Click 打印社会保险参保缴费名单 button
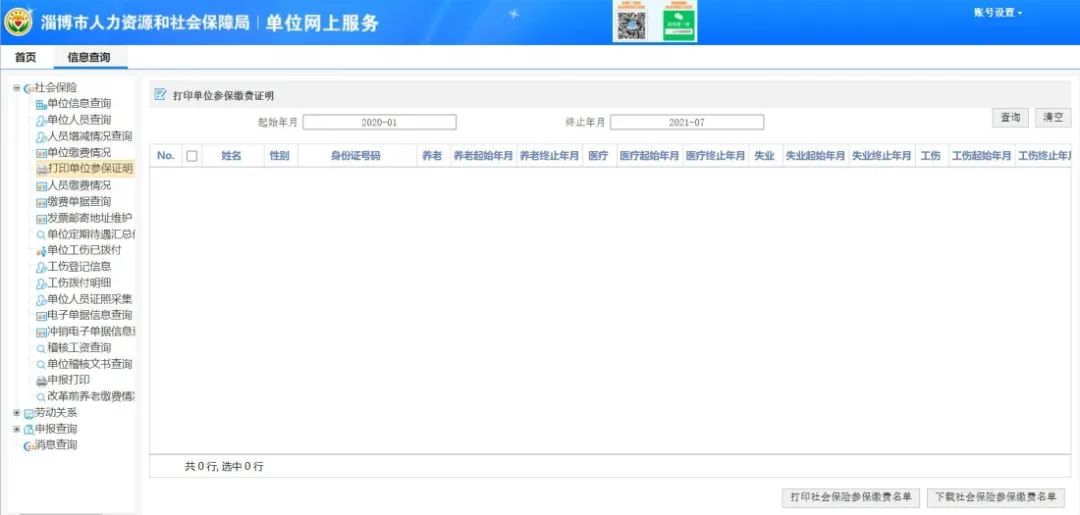Image resolution: width=1080 pixels, height=515 pixels. point(851,497)
